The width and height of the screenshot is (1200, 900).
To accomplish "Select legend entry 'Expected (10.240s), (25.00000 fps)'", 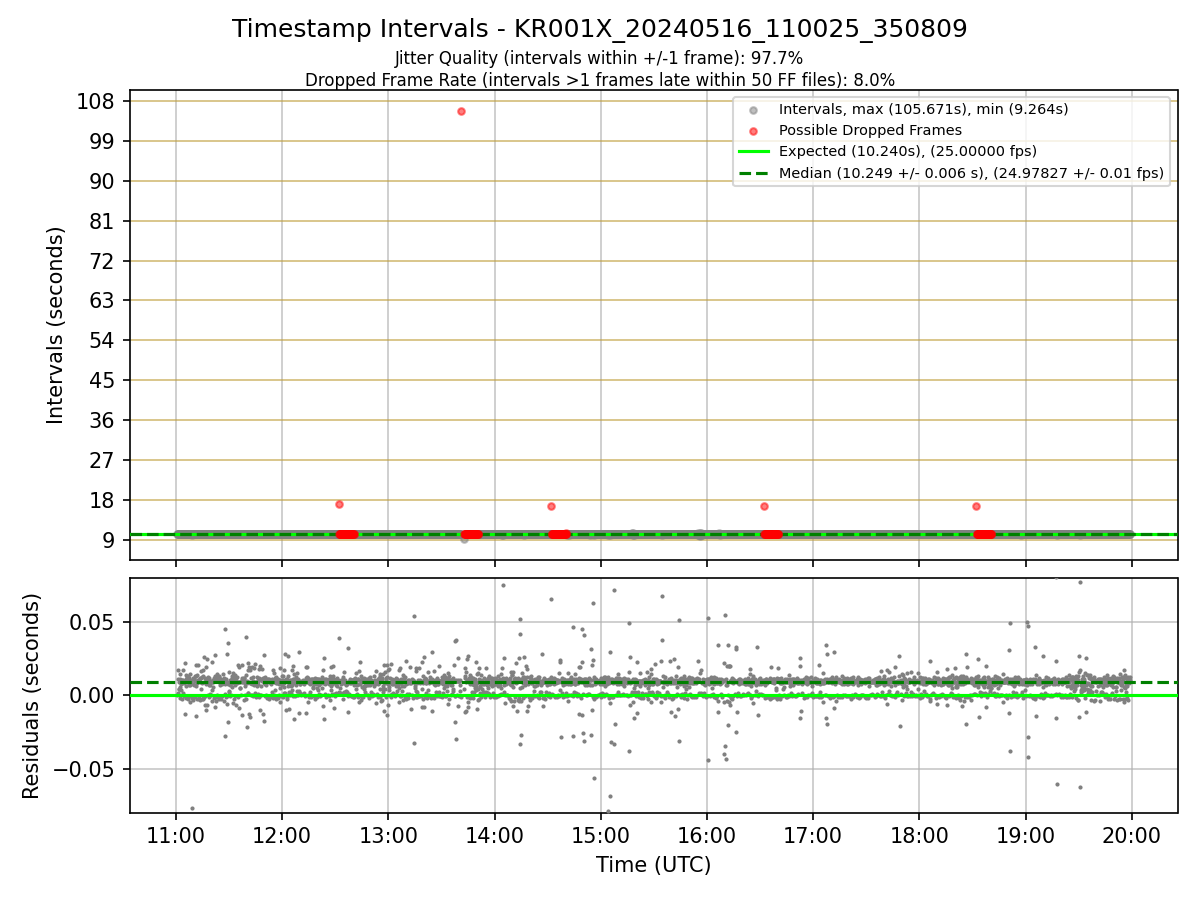I will 907,152.
